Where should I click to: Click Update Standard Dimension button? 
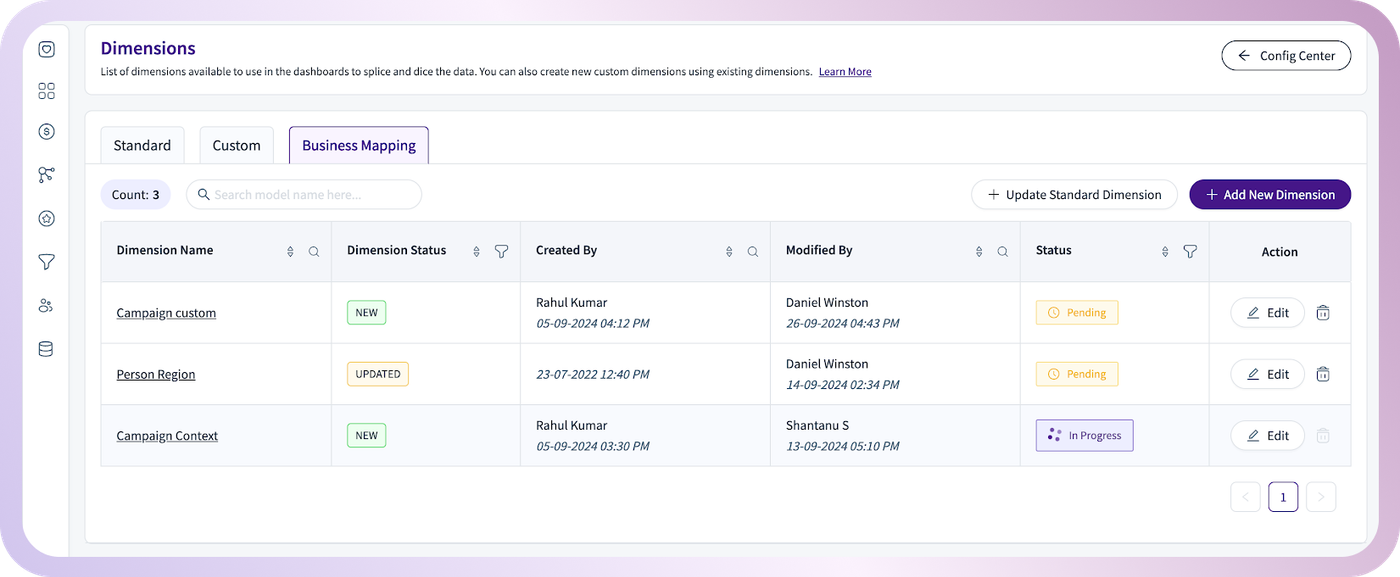pyautogui.click(x=1075, y=195)
